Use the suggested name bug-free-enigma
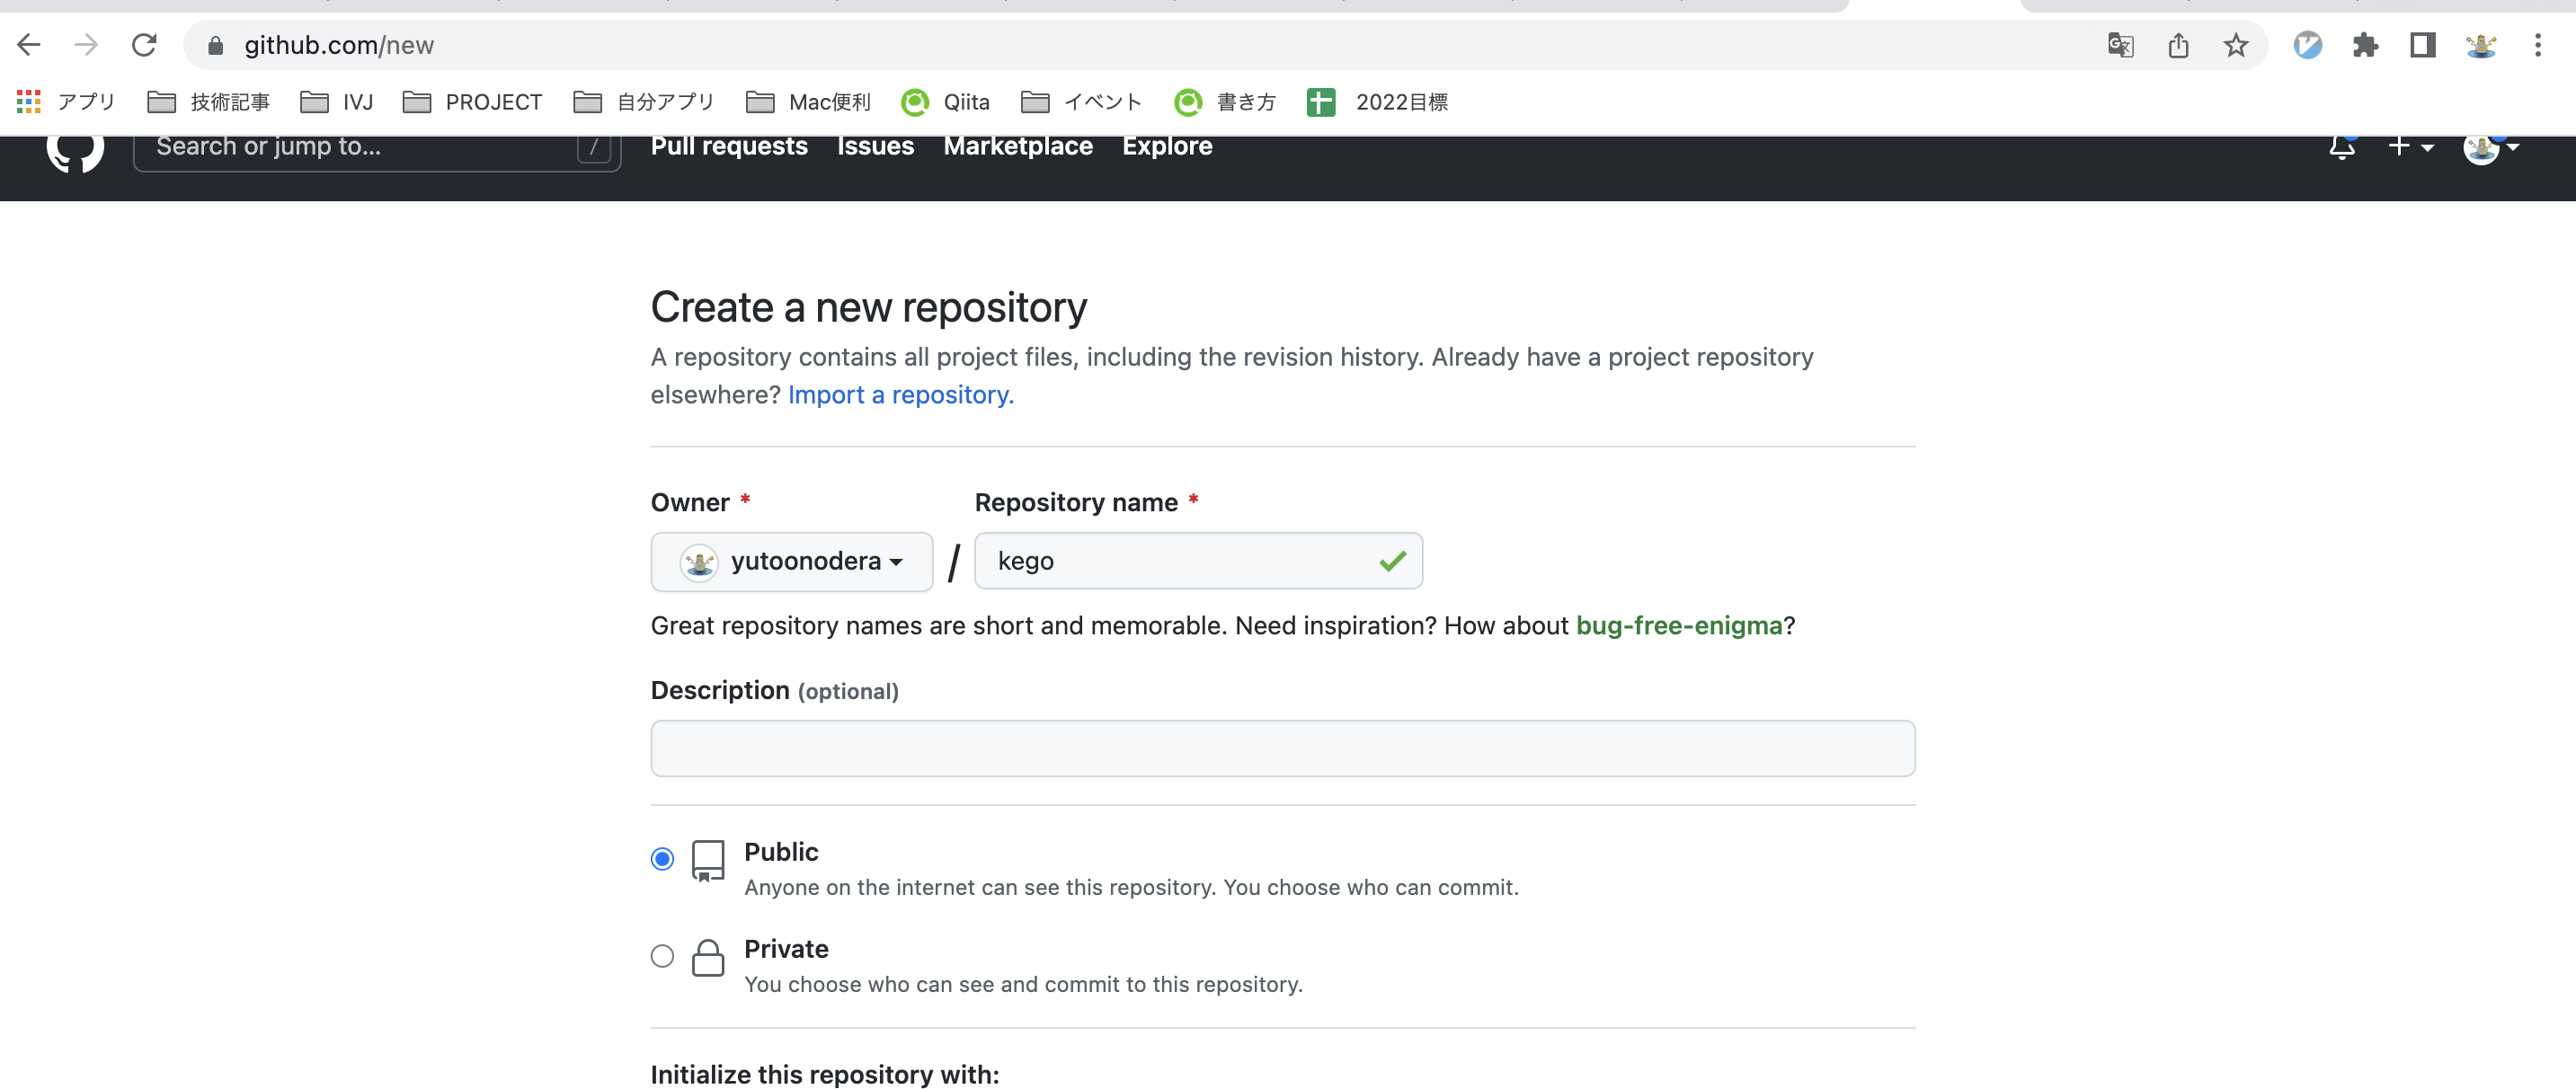This screenshot has width=2576, height=1089. [1678, 626]
